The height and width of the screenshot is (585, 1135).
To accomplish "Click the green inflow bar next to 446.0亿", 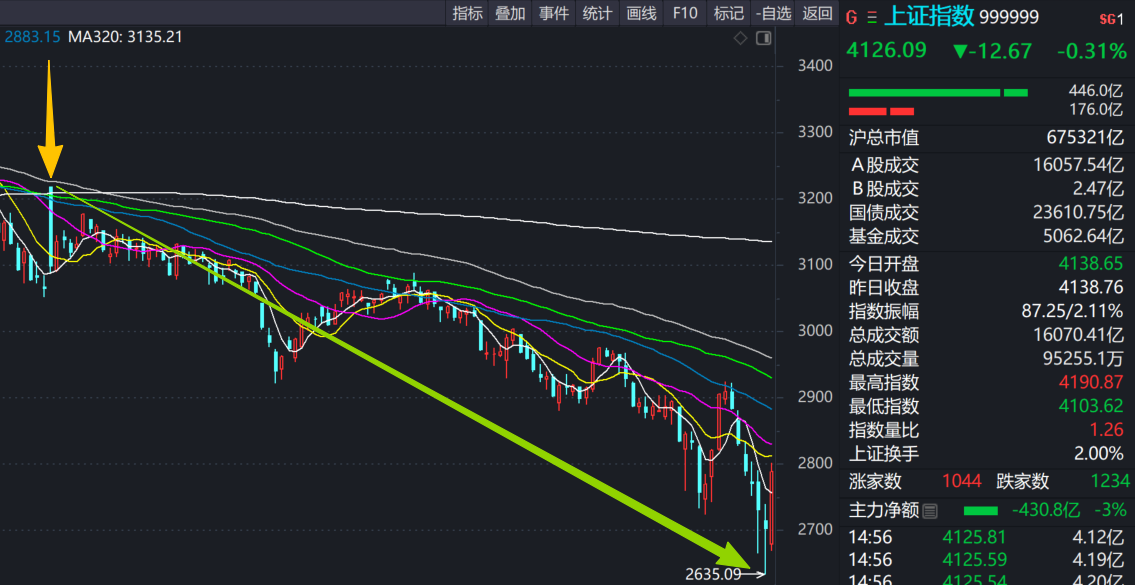I will click(x=924, y=92).
